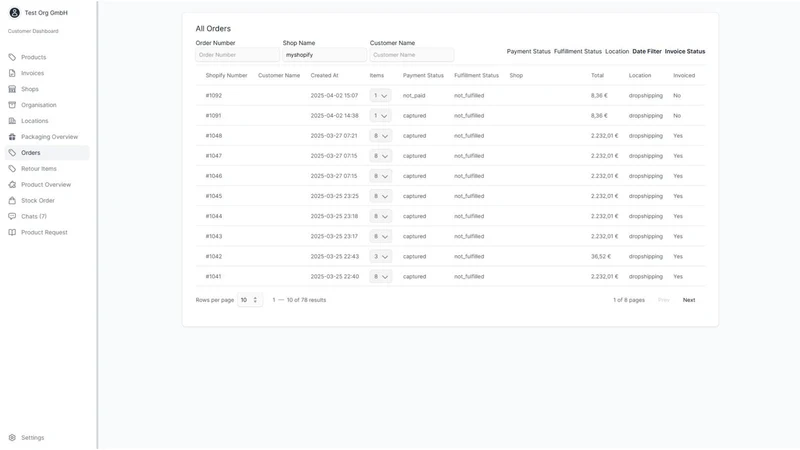Viewport: 800px width, 450px height.
Task: Open Product Overview page
Action: point(47,184)
